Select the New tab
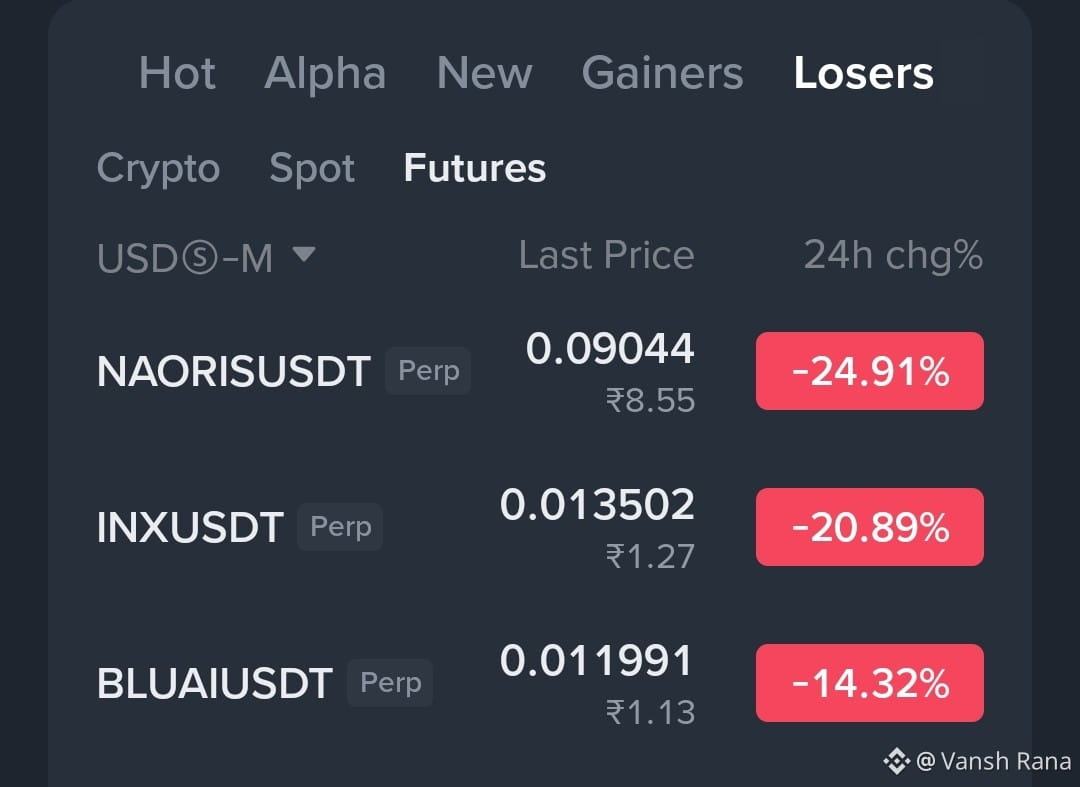This screenshot has height=787, width=1080. pyautogui.click(x=484, y=73)
